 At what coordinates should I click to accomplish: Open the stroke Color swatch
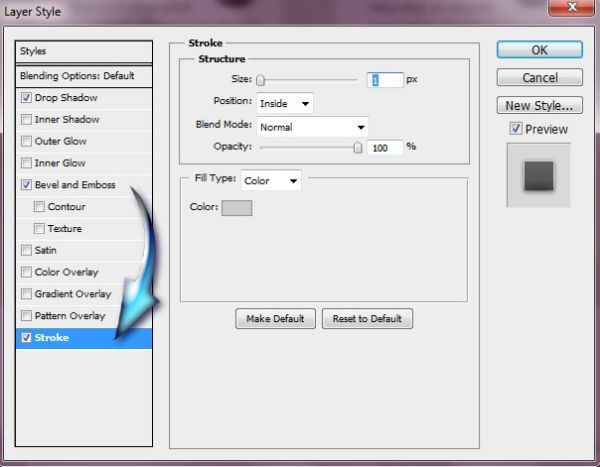pos(237,208)
